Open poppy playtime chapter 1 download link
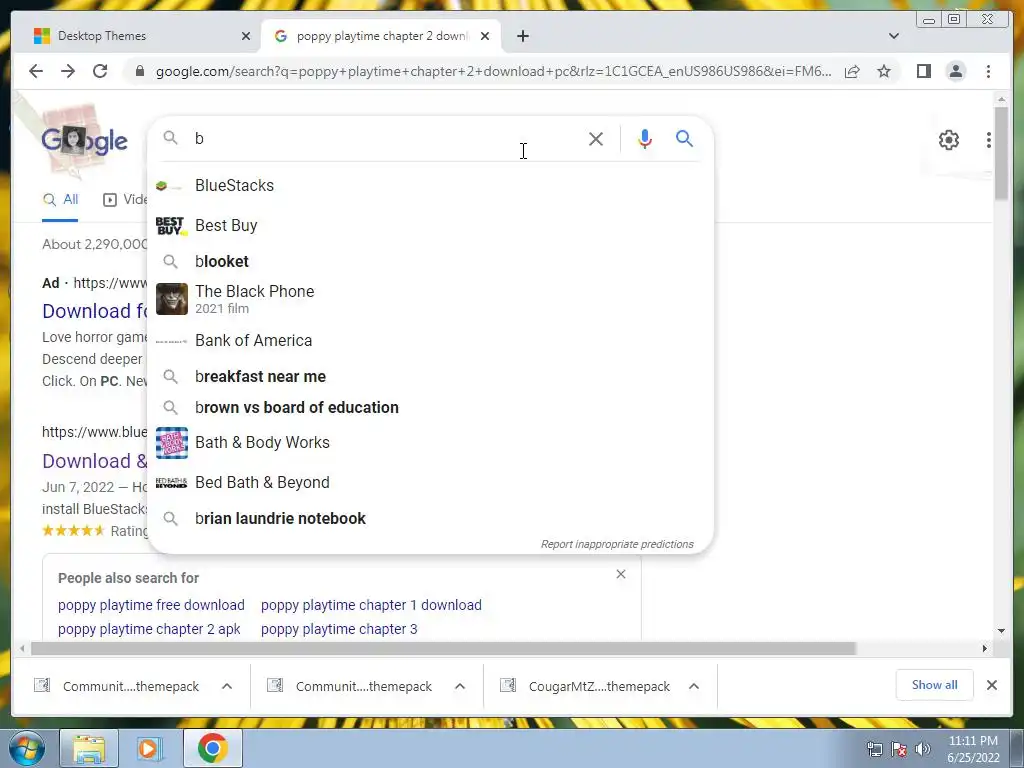This screenshot has width=1024, height=768. coord(371,605)
